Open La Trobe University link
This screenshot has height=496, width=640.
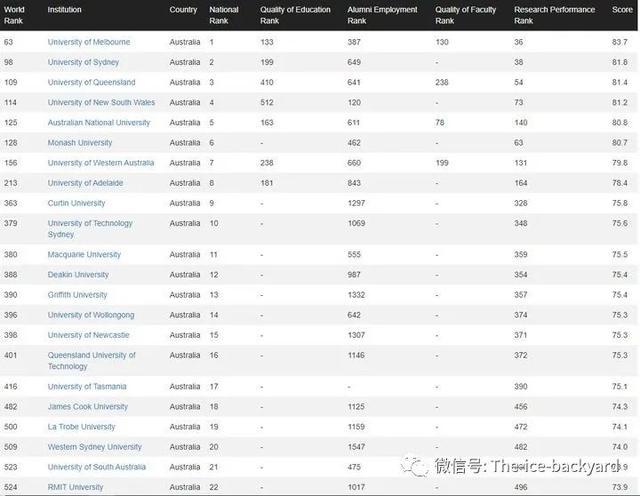point(81,427)
